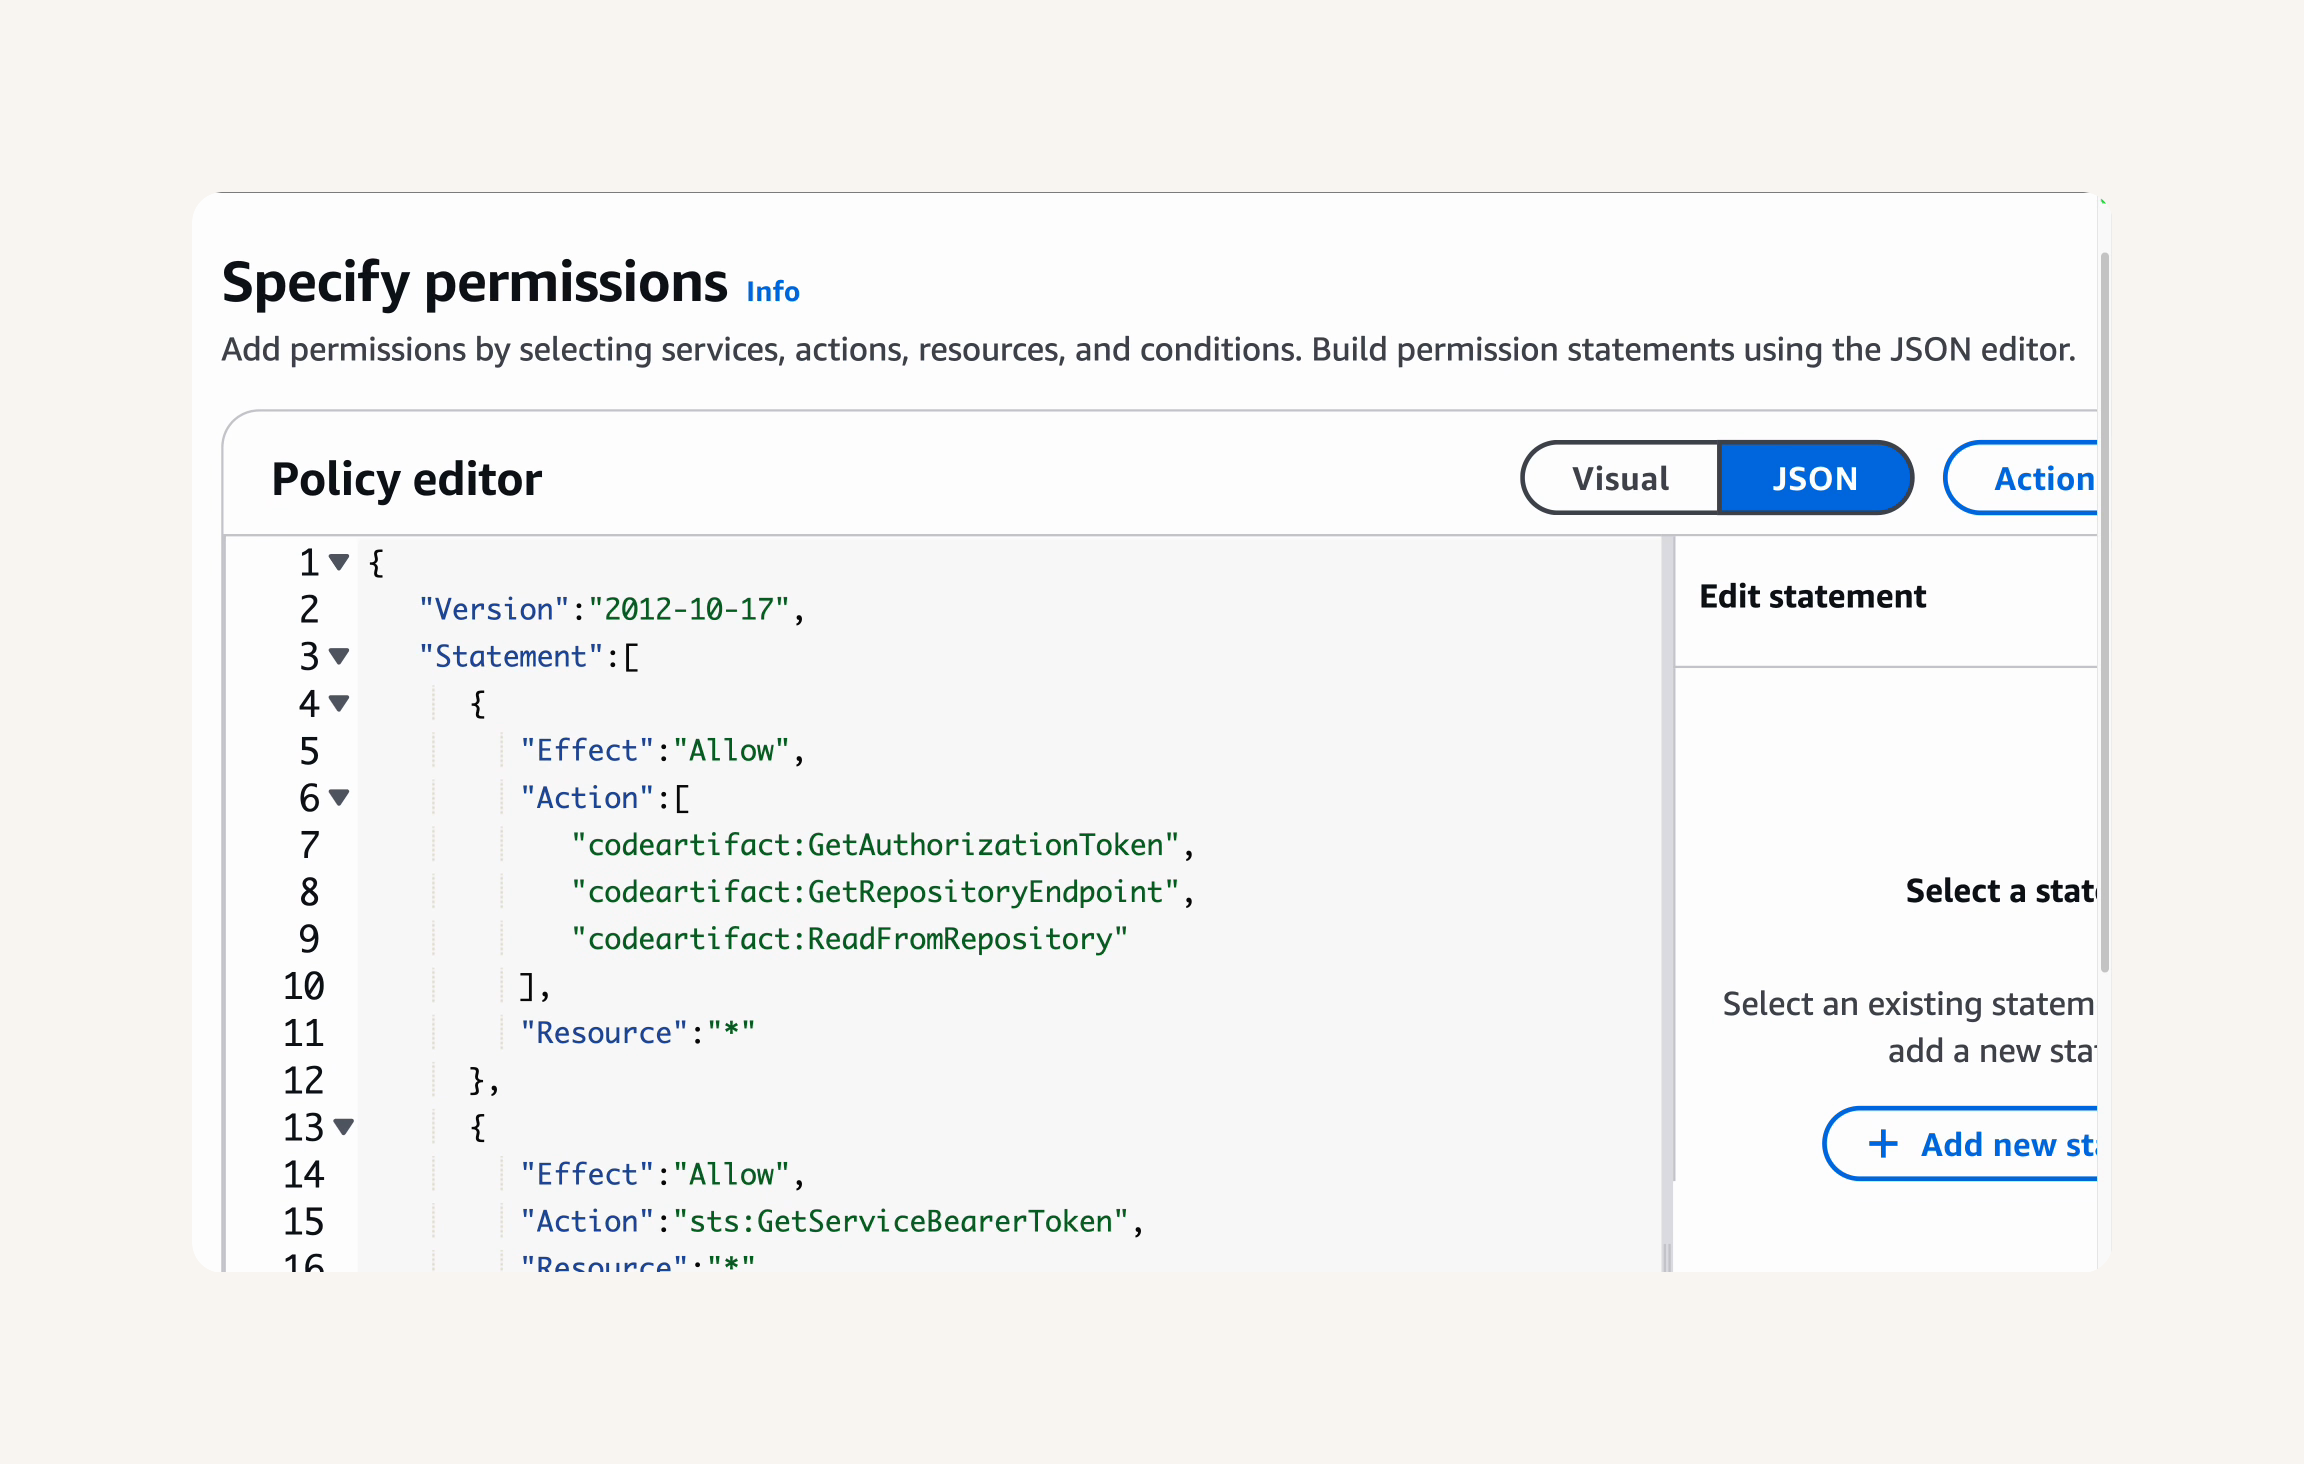Click the "Version":"2012-10-17" line
The image size is (2304, 1464).
click(612, 609)
